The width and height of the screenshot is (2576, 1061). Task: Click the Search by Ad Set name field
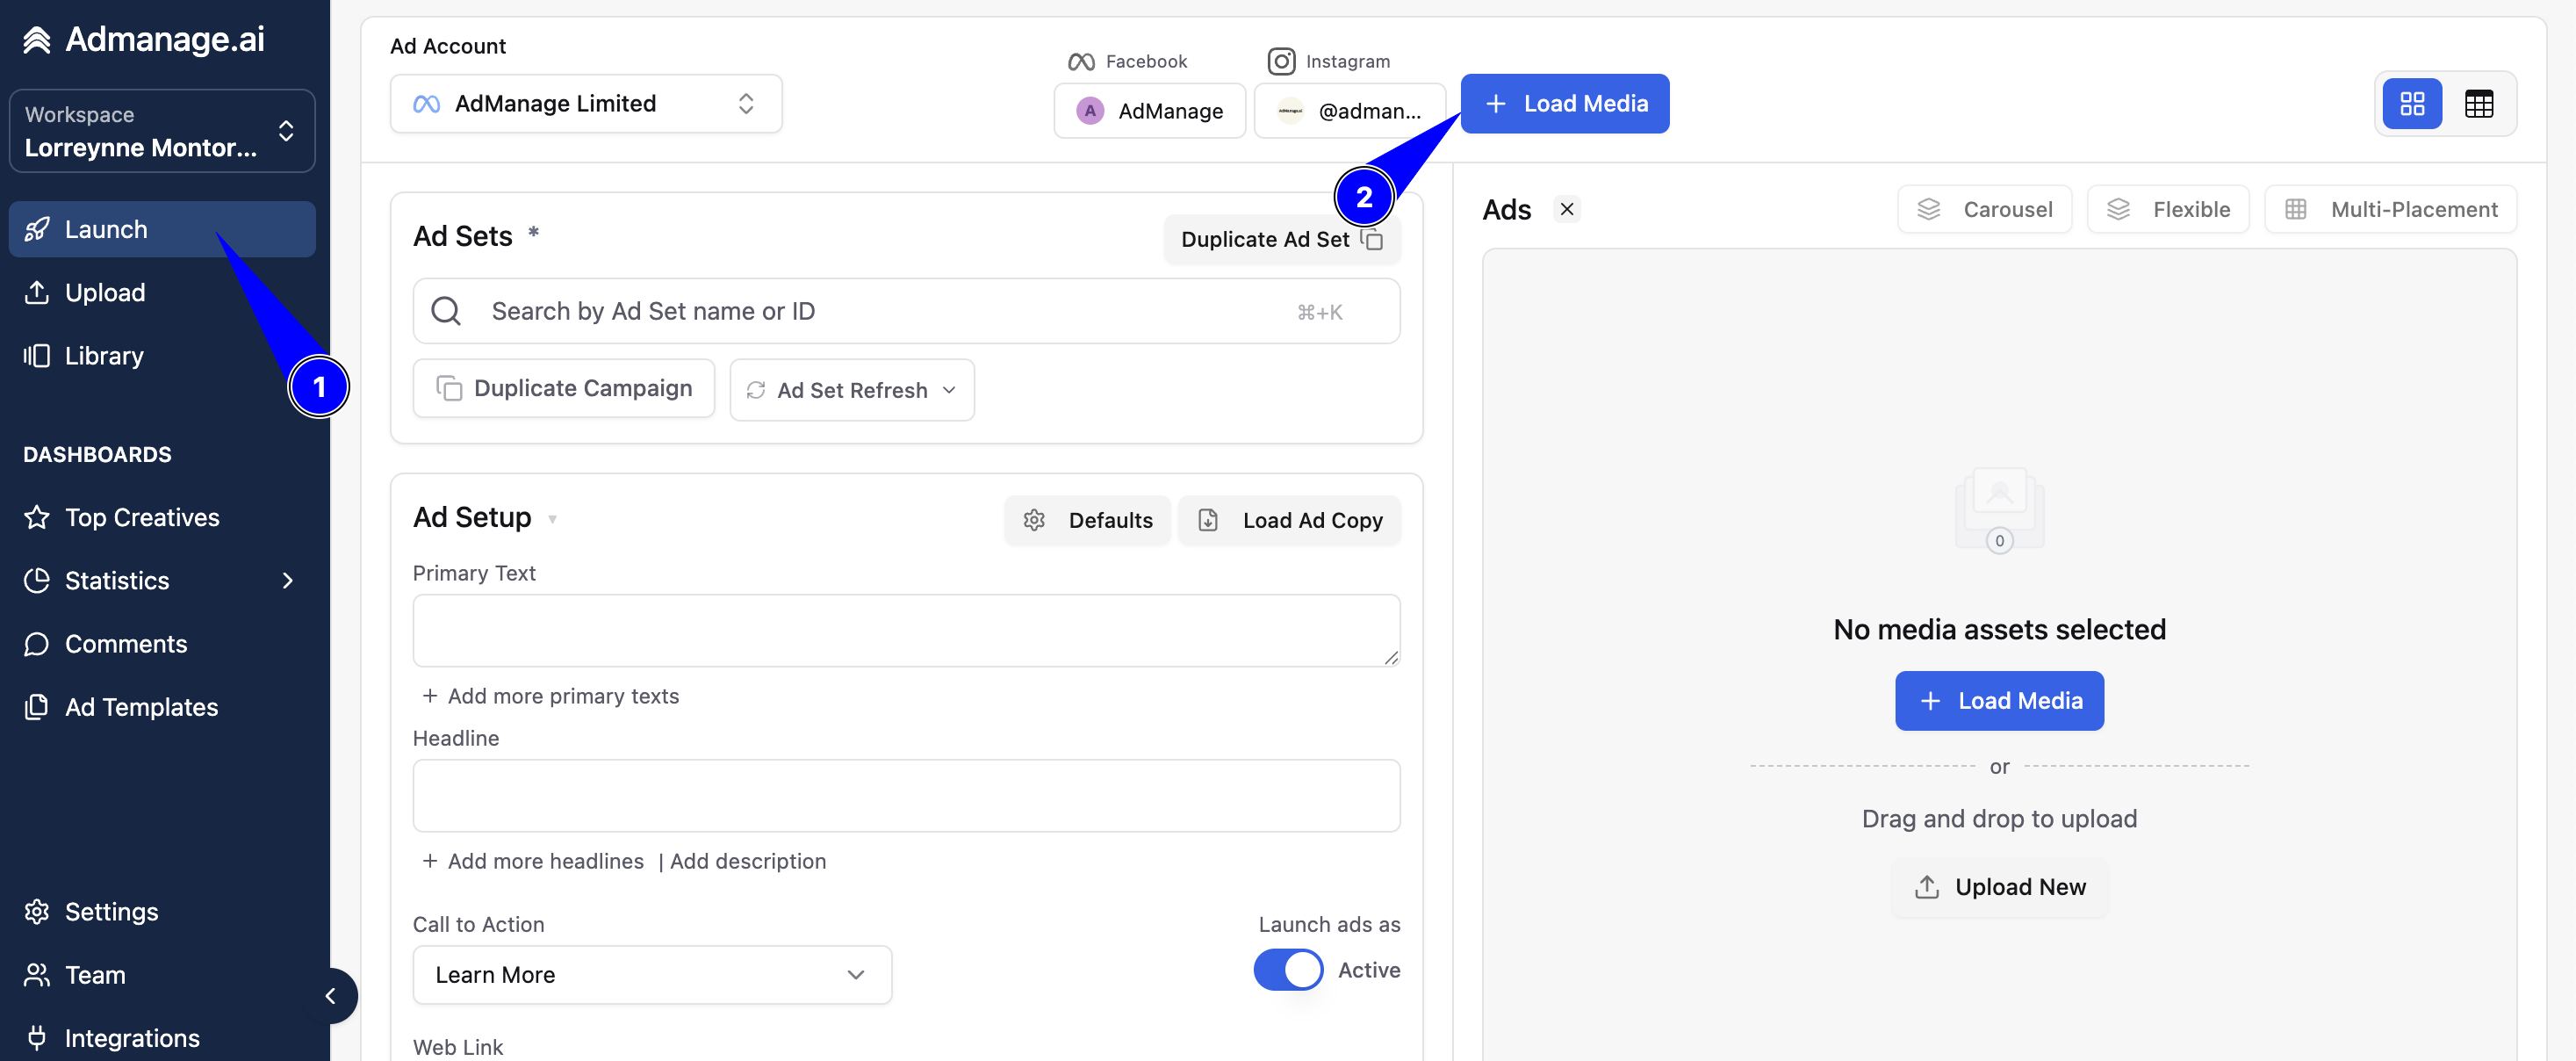click(x=906, y=311)
